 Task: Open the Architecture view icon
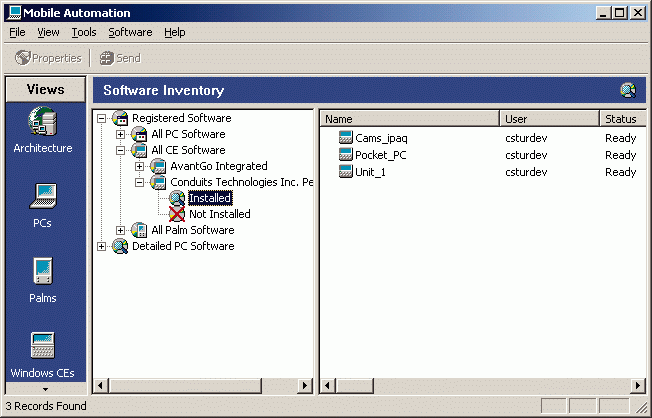[42, 123]
